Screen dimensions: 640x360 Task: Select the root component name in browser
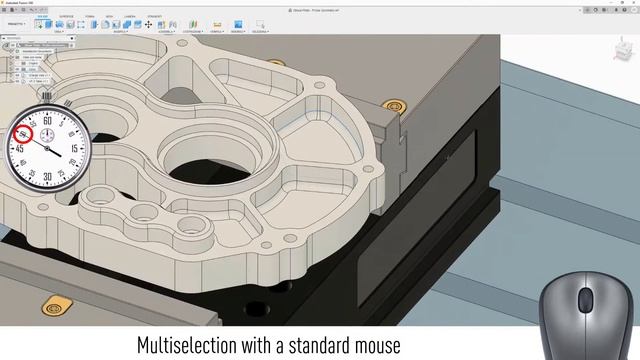44,45
